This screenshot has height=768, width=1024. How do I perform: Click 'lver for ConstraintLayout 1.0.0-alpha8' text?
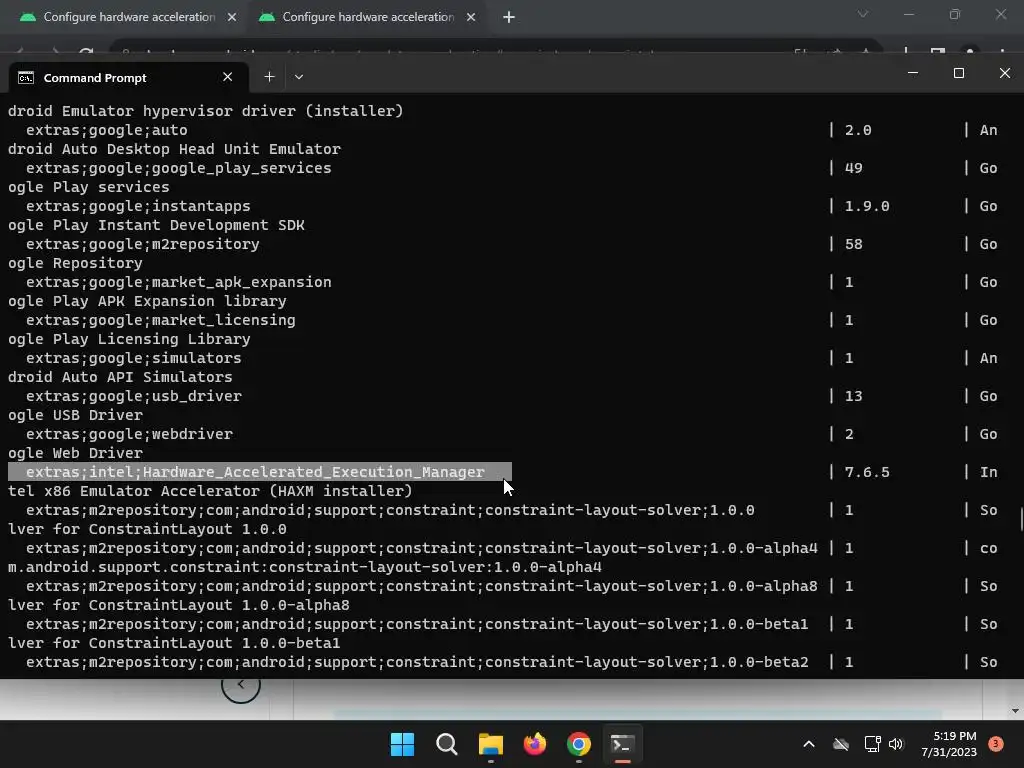click(x=178, y=605)
